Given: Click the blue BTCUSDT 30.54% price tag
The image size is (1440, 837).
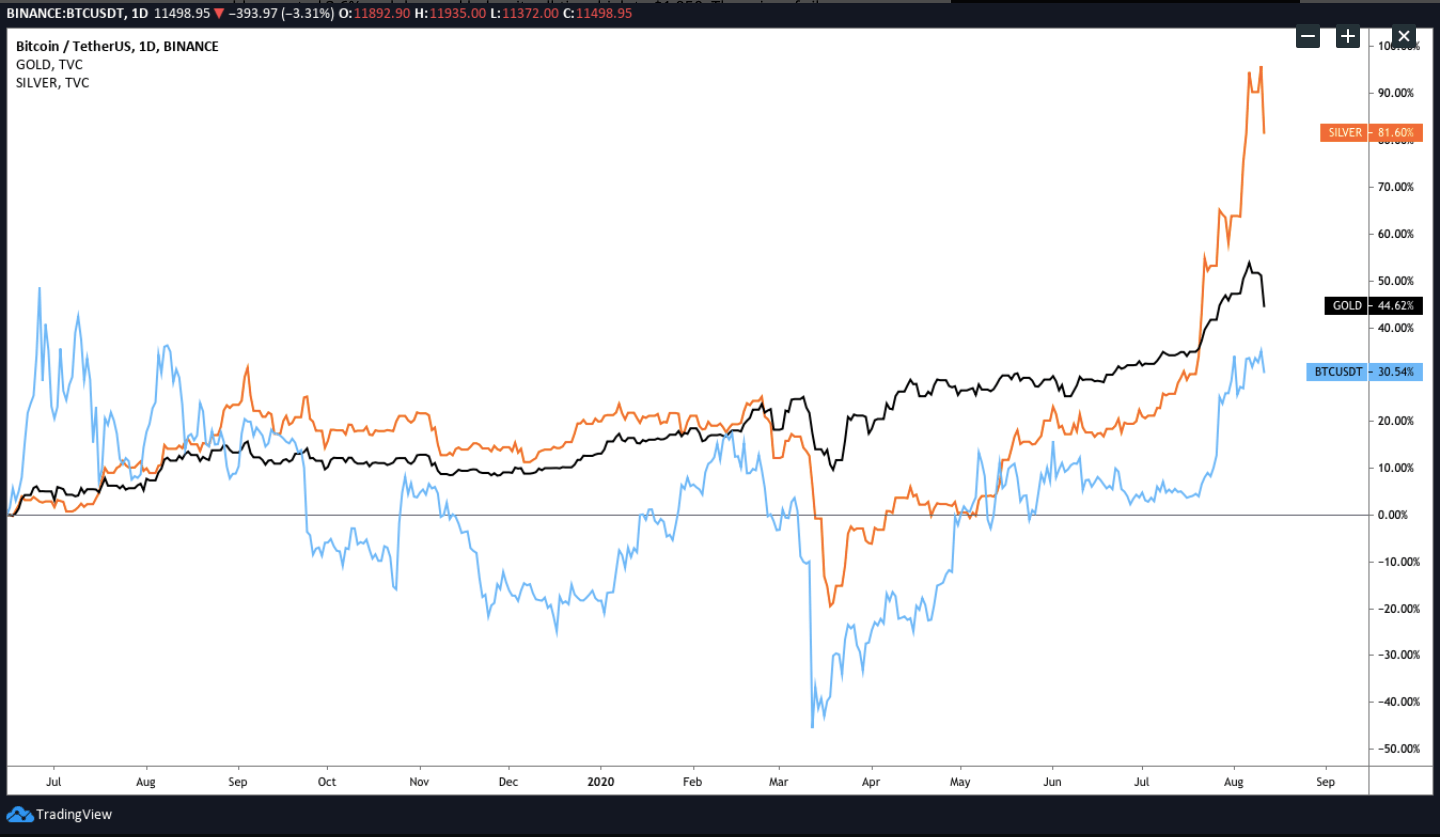Looking at the screenshot, I should [x=1364, y=371].
